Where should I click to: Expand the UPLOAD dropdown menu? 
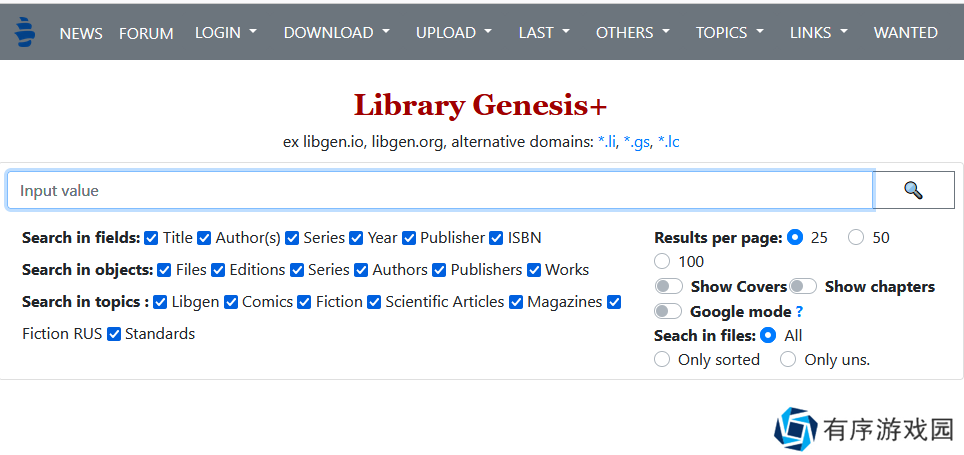454,33
